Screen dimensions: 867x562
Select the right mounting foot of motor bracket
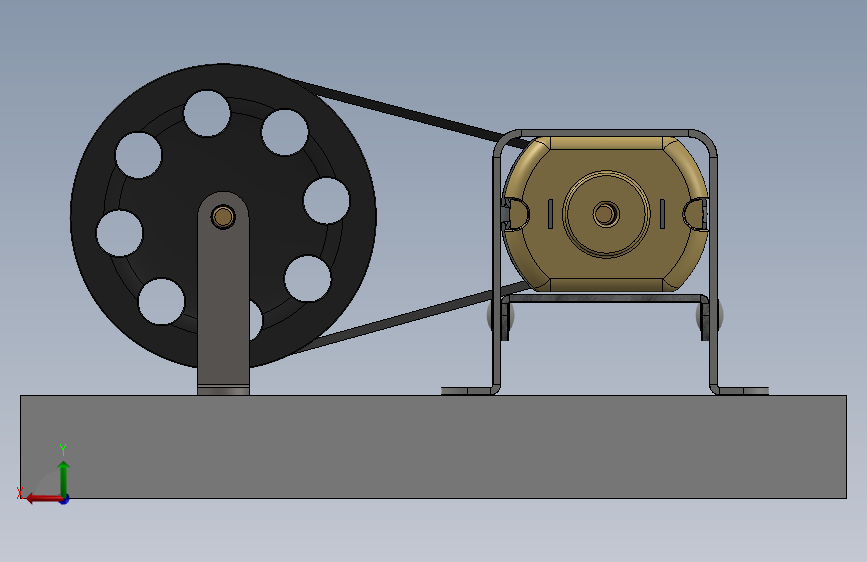742,391
